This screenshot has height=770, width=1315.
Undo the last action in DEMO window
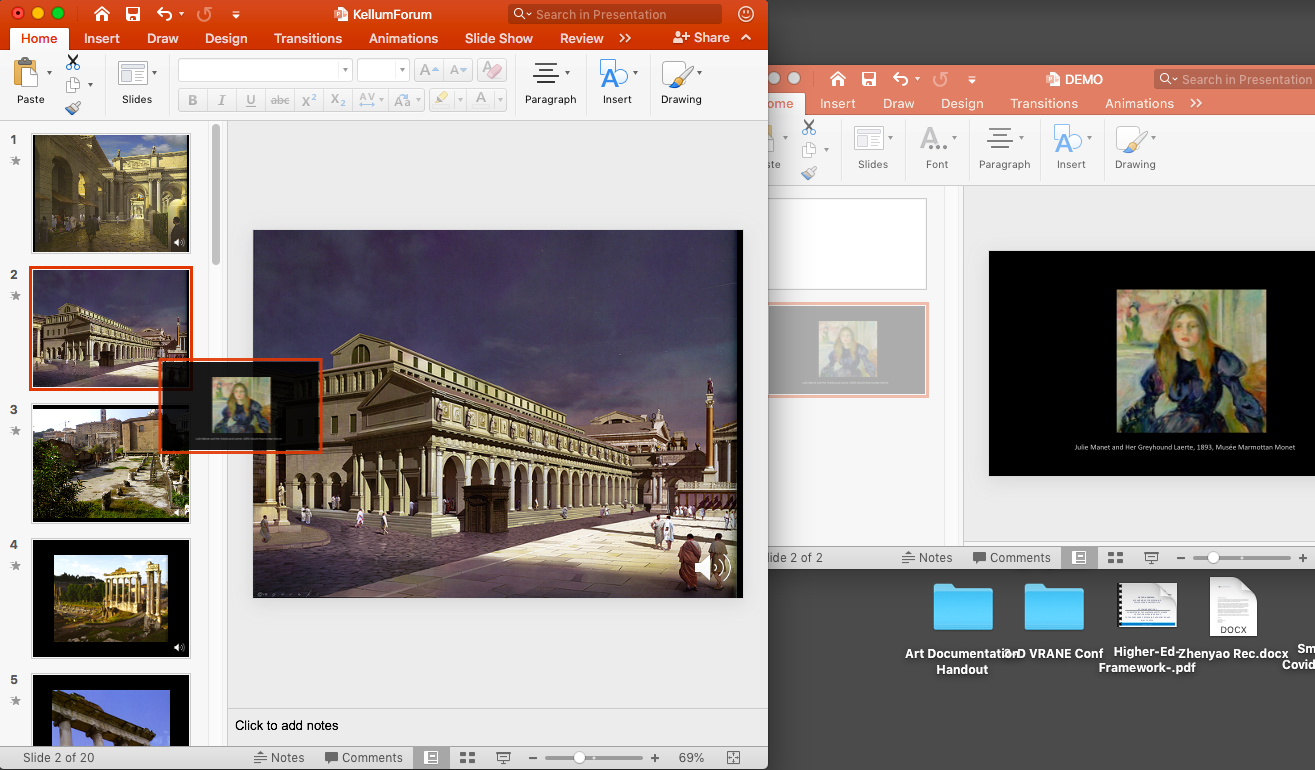(x=900, y=79)
